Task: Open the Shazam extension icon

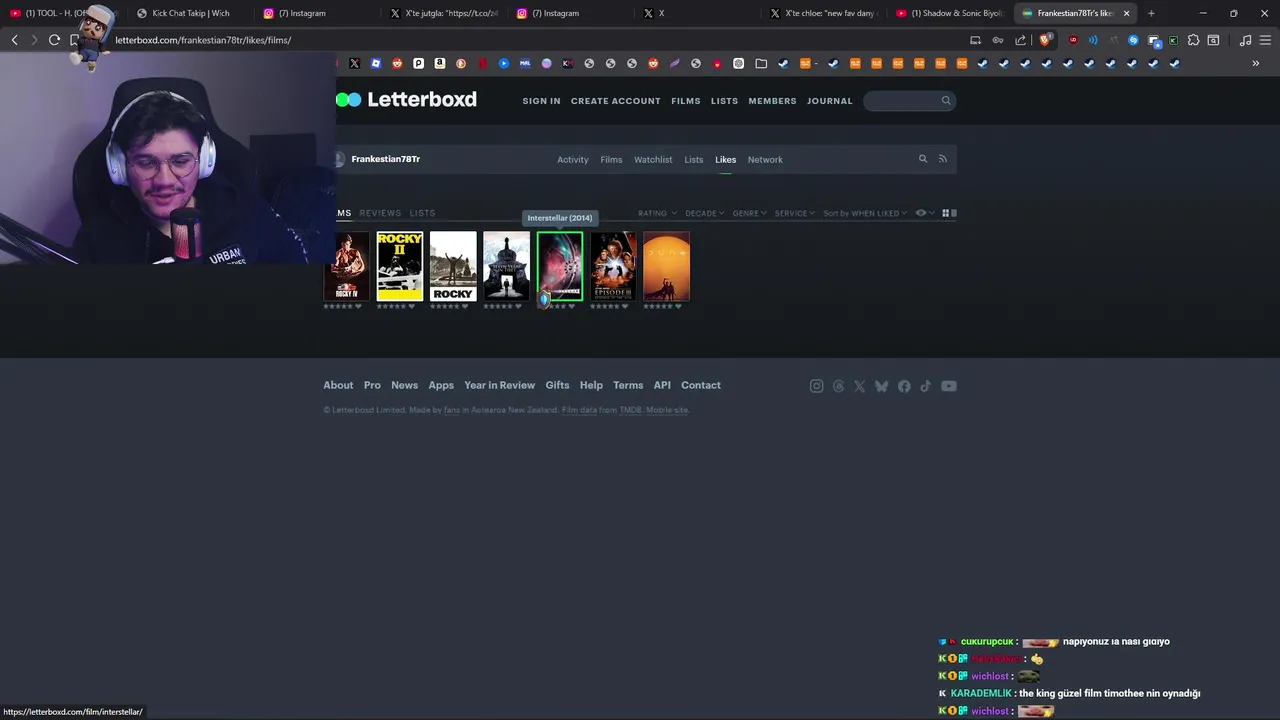Action: pyautogui.click(x=1133, y=40)
